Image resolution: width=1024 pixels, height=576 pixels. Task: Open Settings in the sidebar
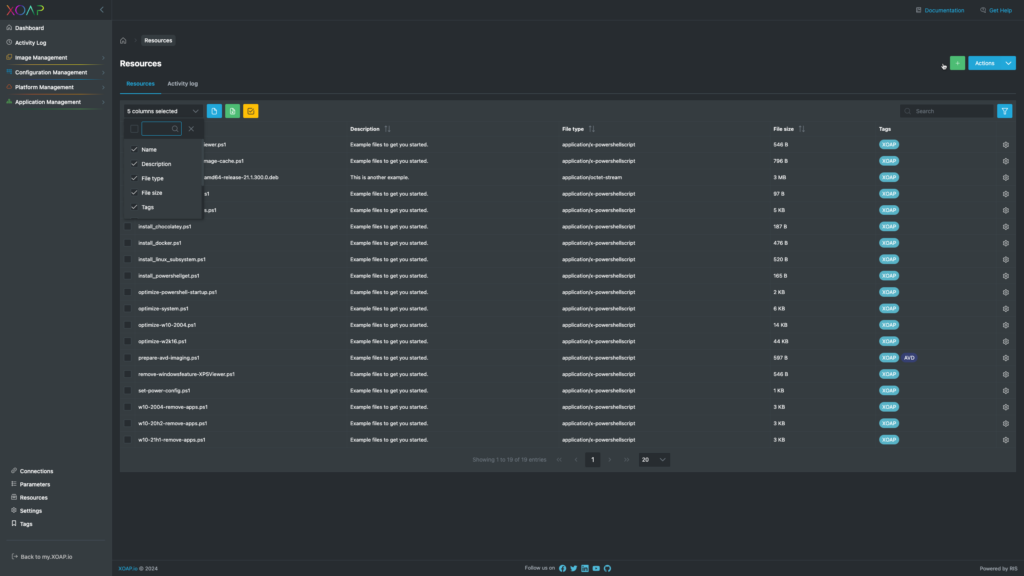pos(30,511)
